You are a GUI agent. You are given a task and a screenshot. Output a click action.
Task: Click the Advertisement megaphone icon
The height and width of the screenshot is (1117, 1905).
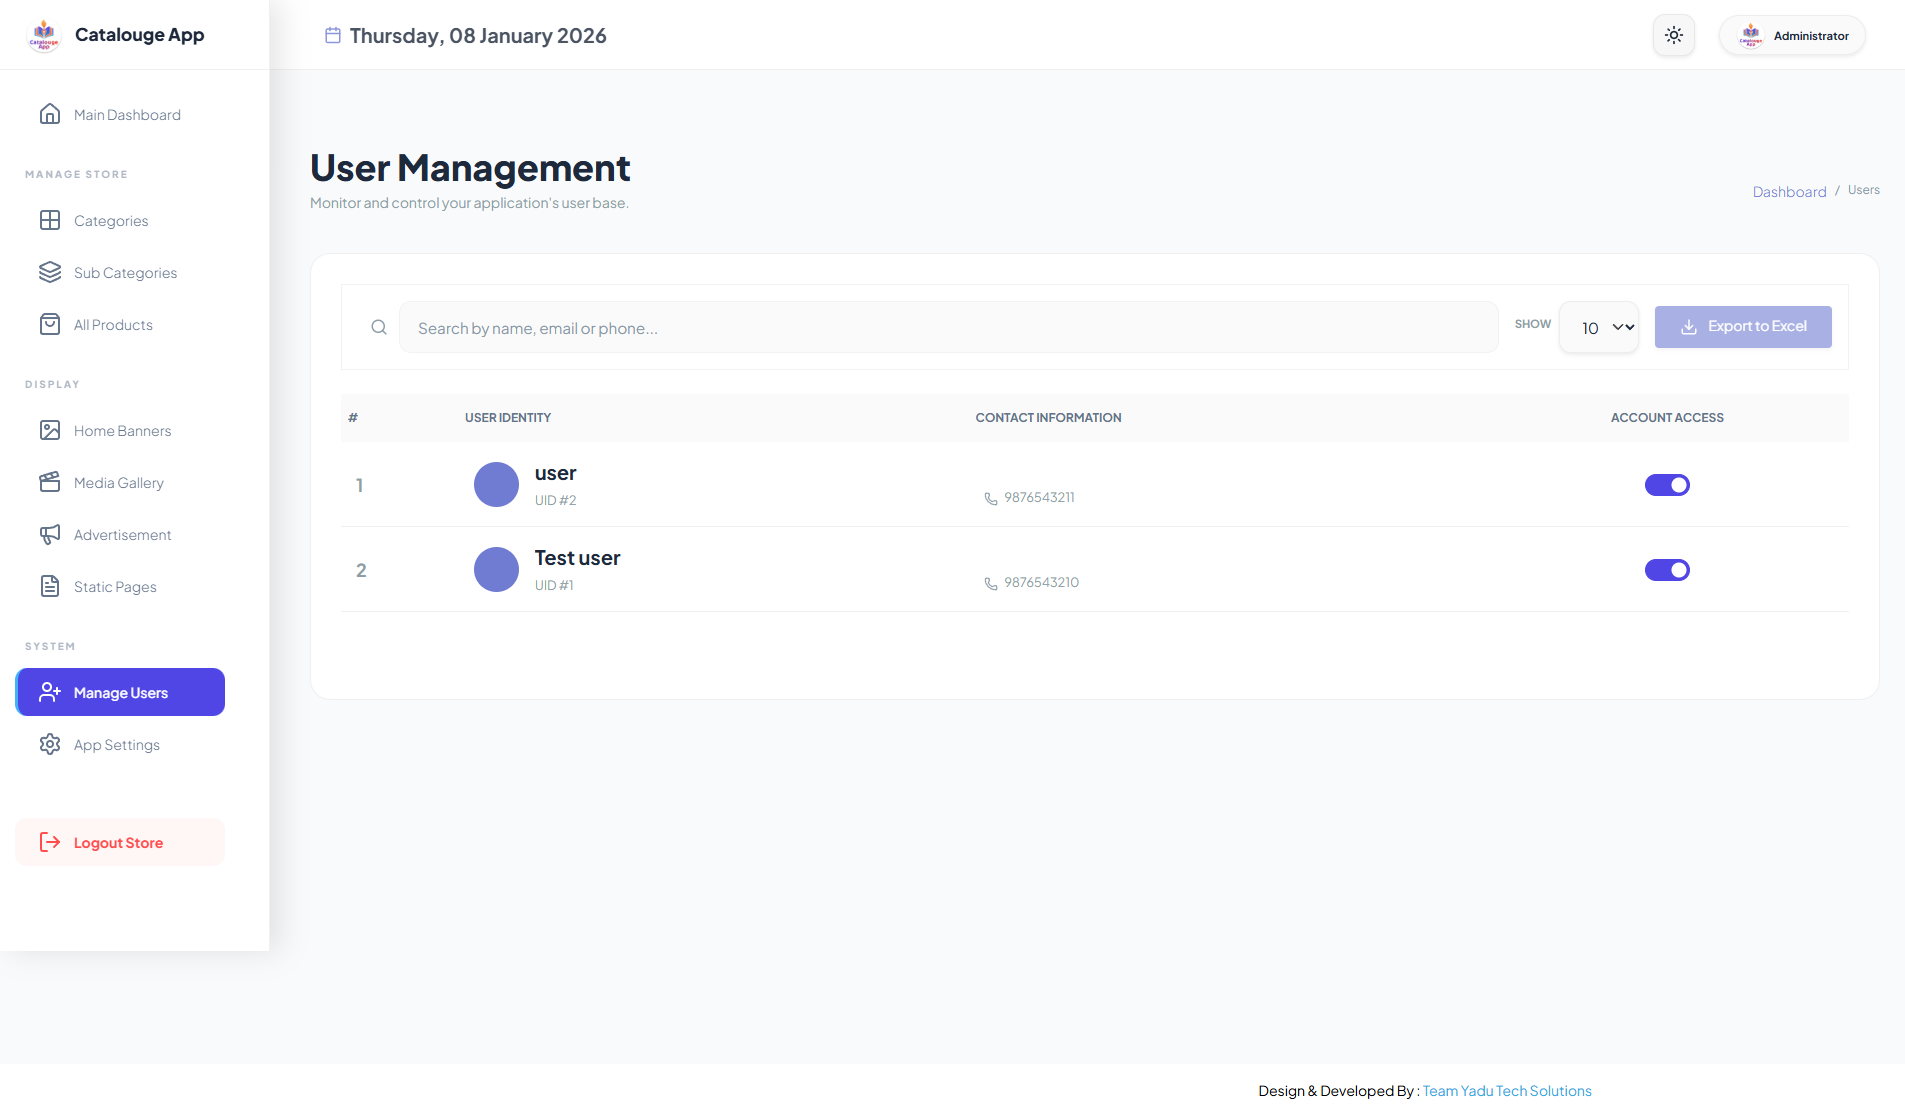(x=50, y=534)
